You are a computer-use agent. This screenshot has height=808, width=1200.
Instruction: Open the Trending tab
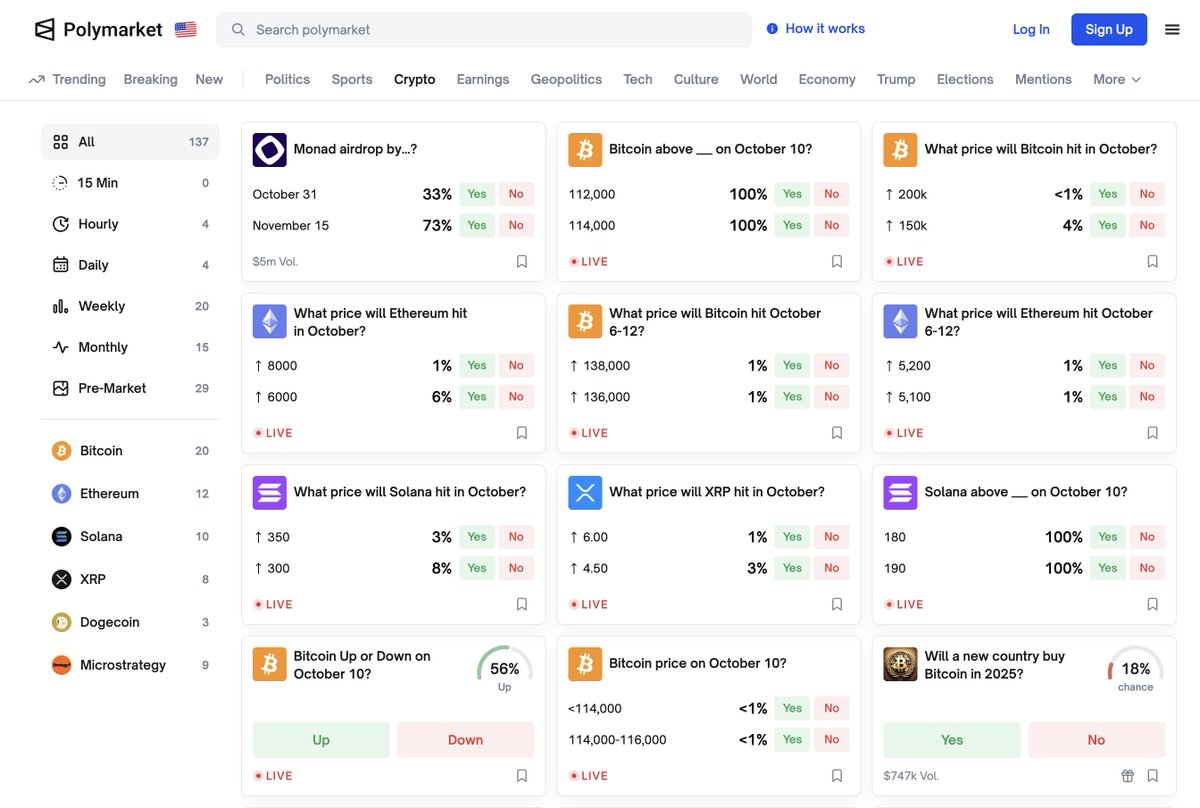[68, 79]
